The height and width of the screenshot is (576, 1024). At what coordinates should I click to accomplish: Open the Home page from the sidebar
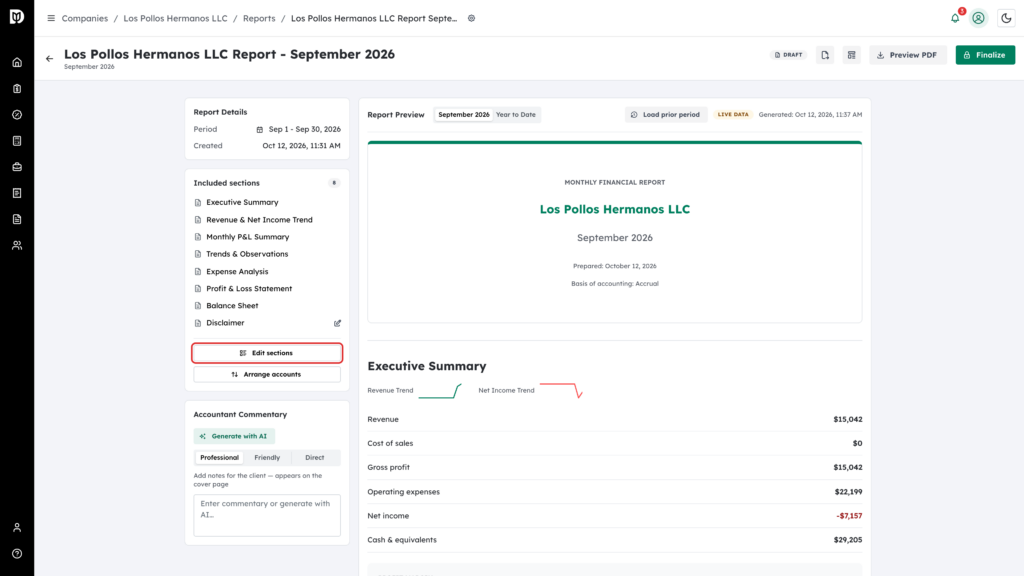pos(17,63)
